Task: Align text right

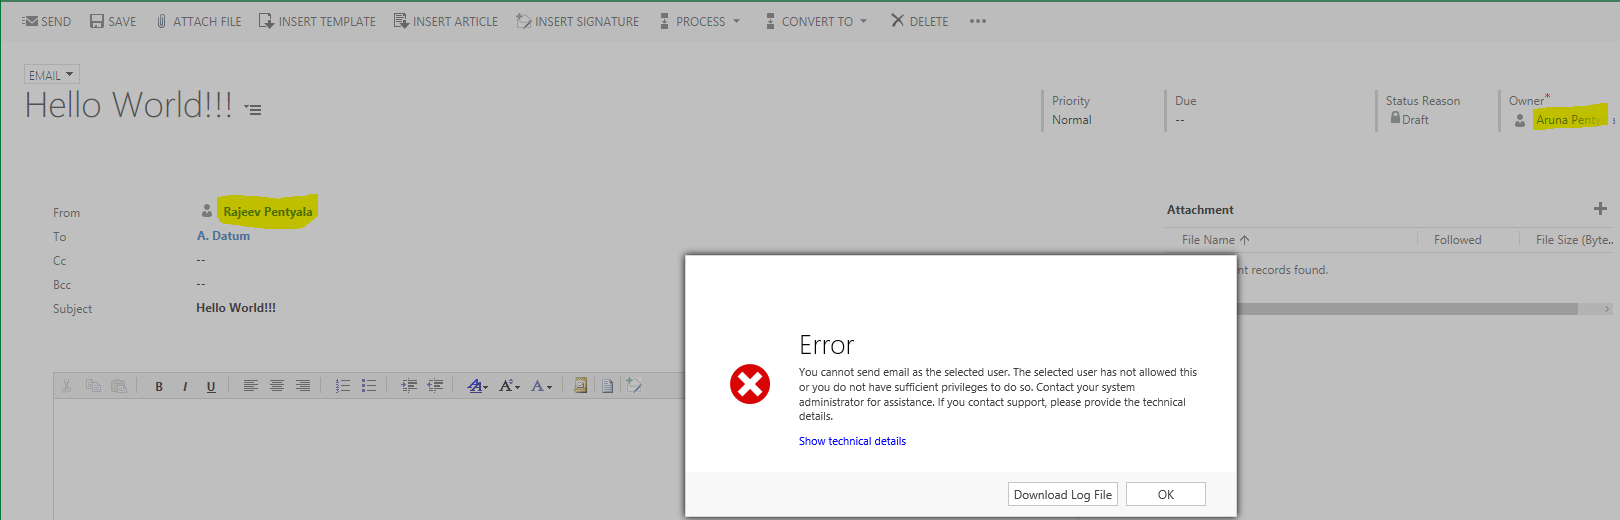Action: [303, 386]
